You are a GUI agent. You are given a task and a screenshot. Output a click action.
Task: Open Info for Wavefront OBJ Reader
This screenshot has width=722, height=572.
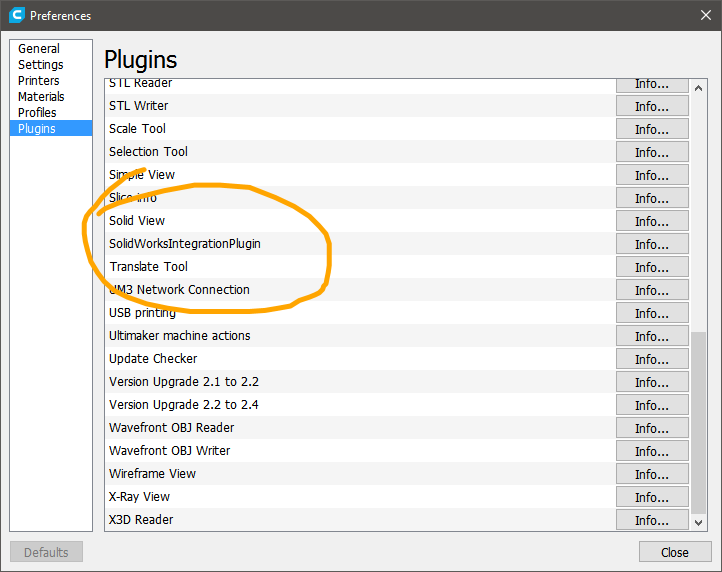(x=652, y=428)
